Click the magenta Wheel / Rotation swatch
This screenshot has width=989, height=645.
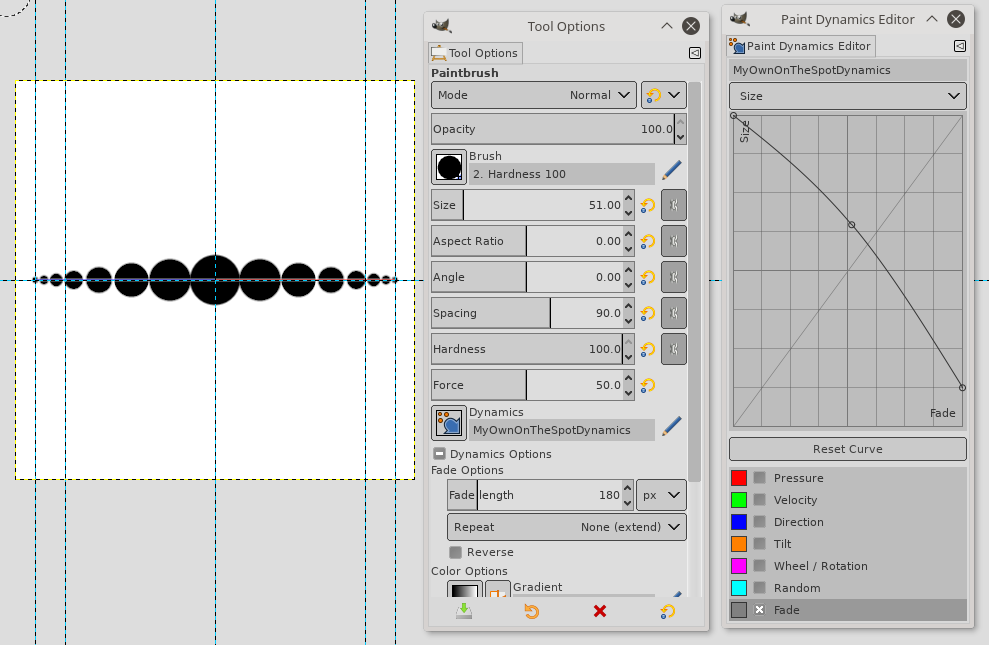(x=739, y=566)
